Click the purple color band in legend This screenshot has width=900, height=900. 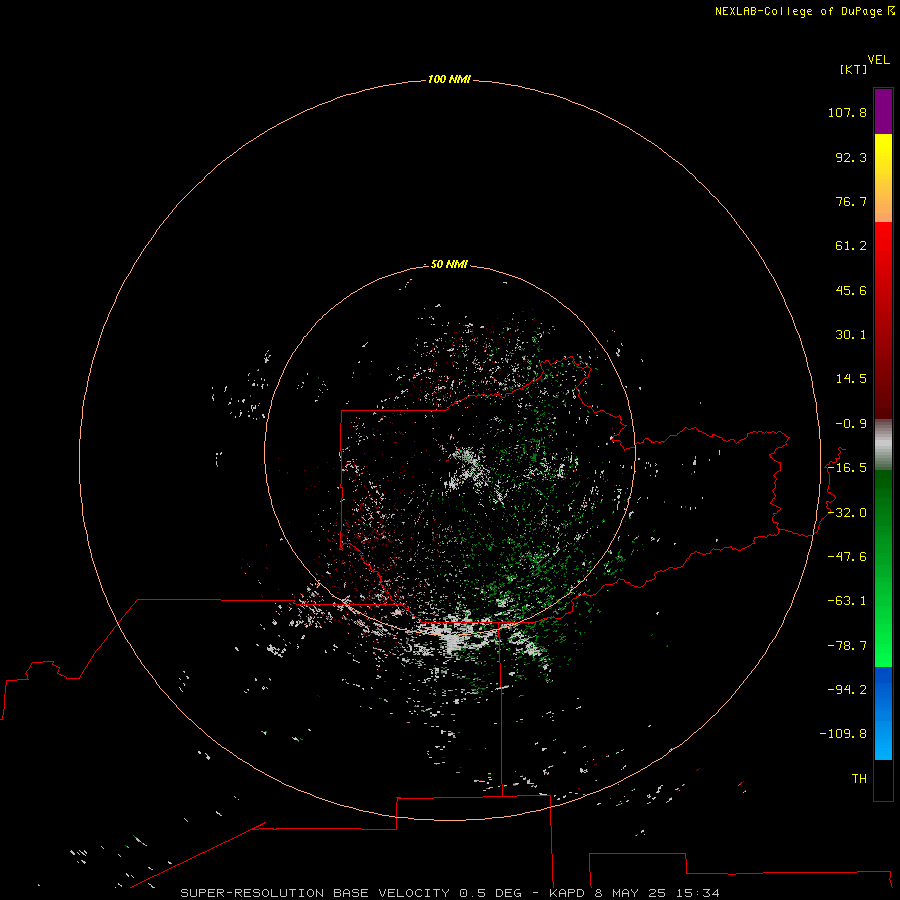click(883, 111)
